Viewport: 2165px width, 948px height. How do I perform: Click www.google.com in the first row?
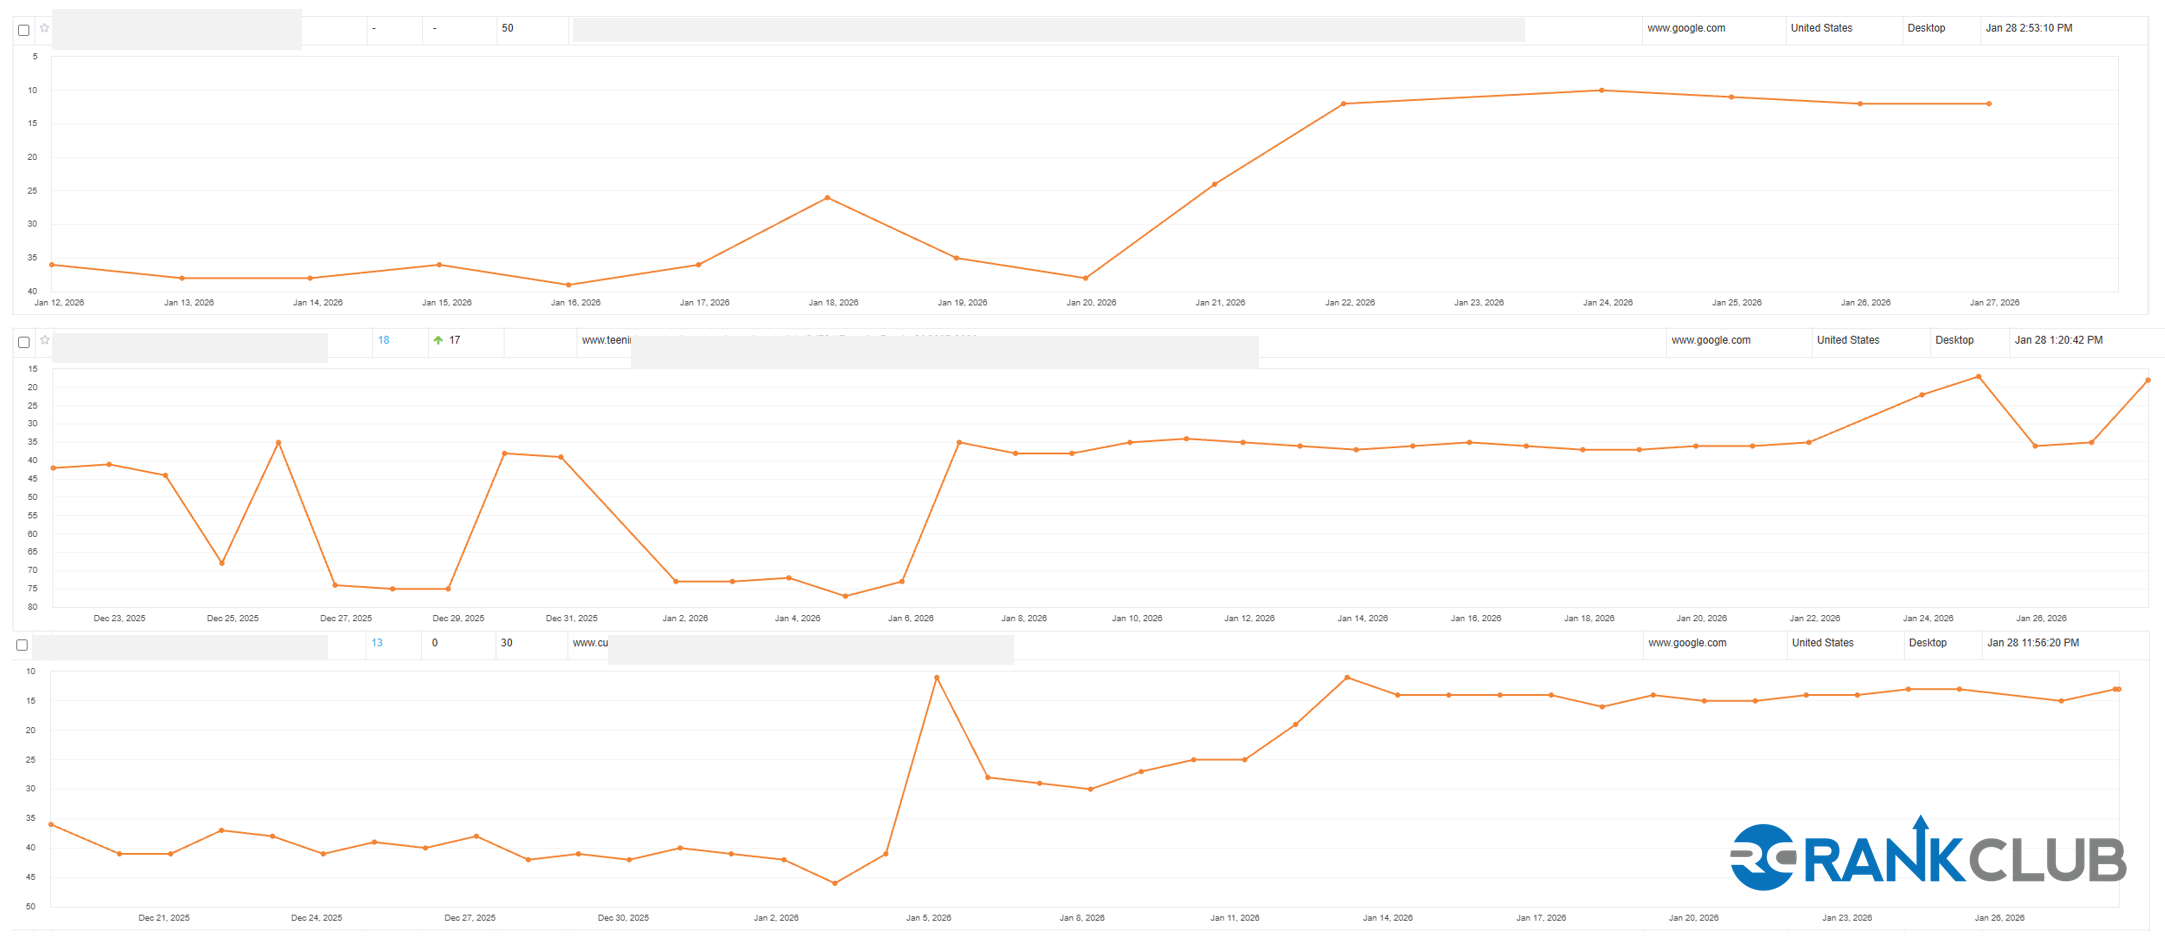[1686, 28]
